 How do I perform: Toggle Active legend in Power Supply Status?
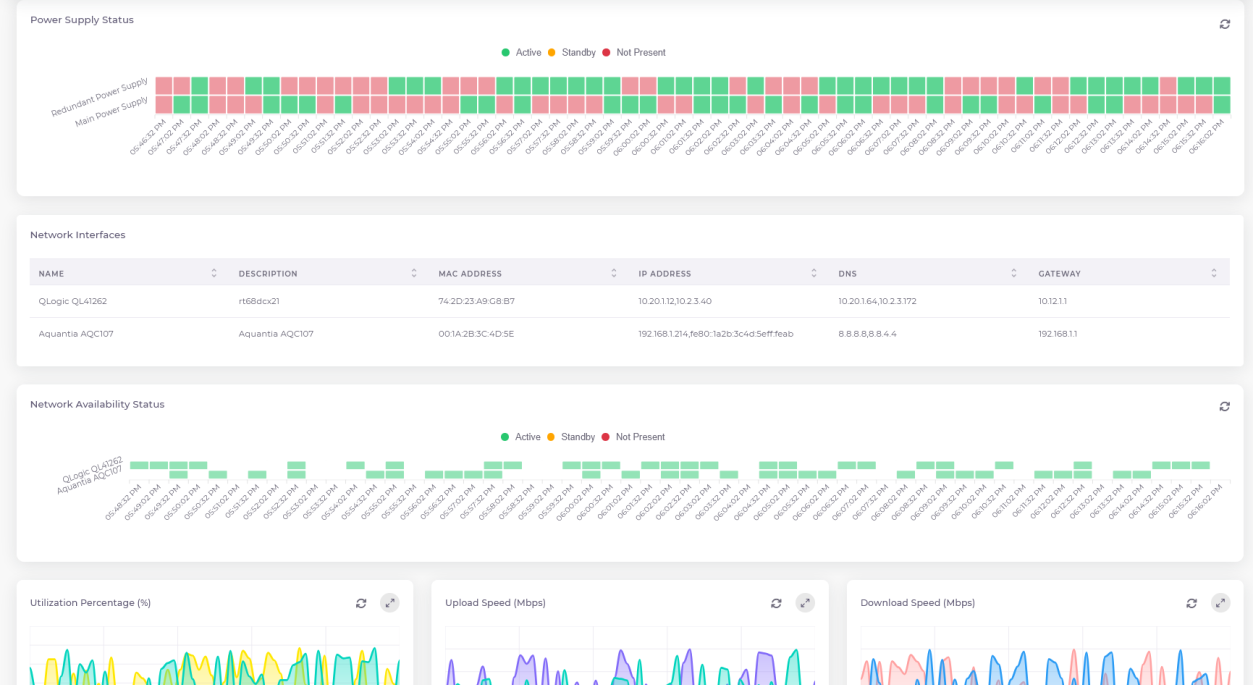coord(527,53)
